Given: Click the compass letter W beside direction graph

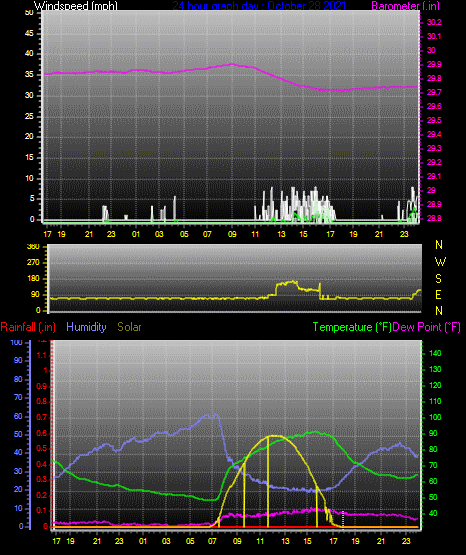Looking at the screenshot, I should coord(440,262).
